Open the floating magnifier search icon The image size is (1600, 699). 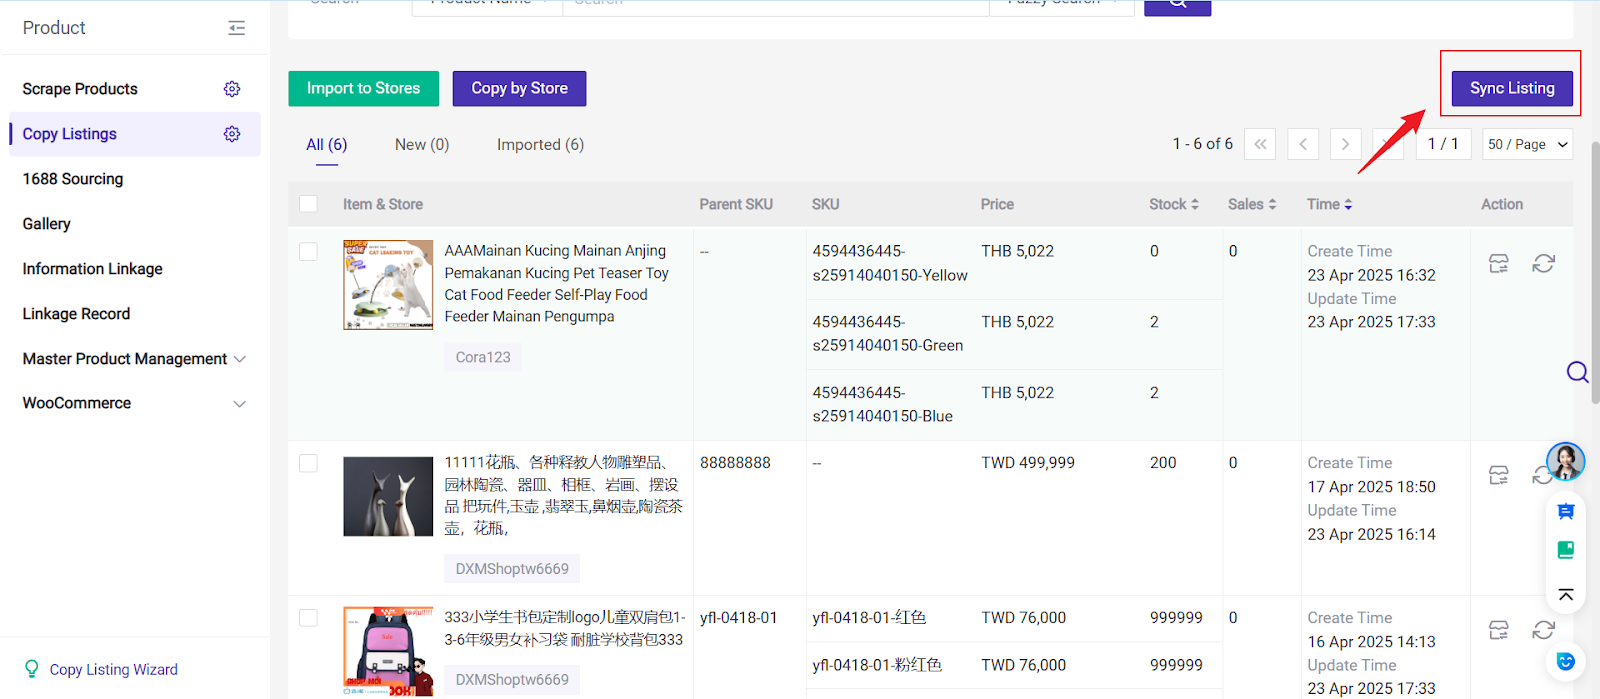[x=1577, y=372]
